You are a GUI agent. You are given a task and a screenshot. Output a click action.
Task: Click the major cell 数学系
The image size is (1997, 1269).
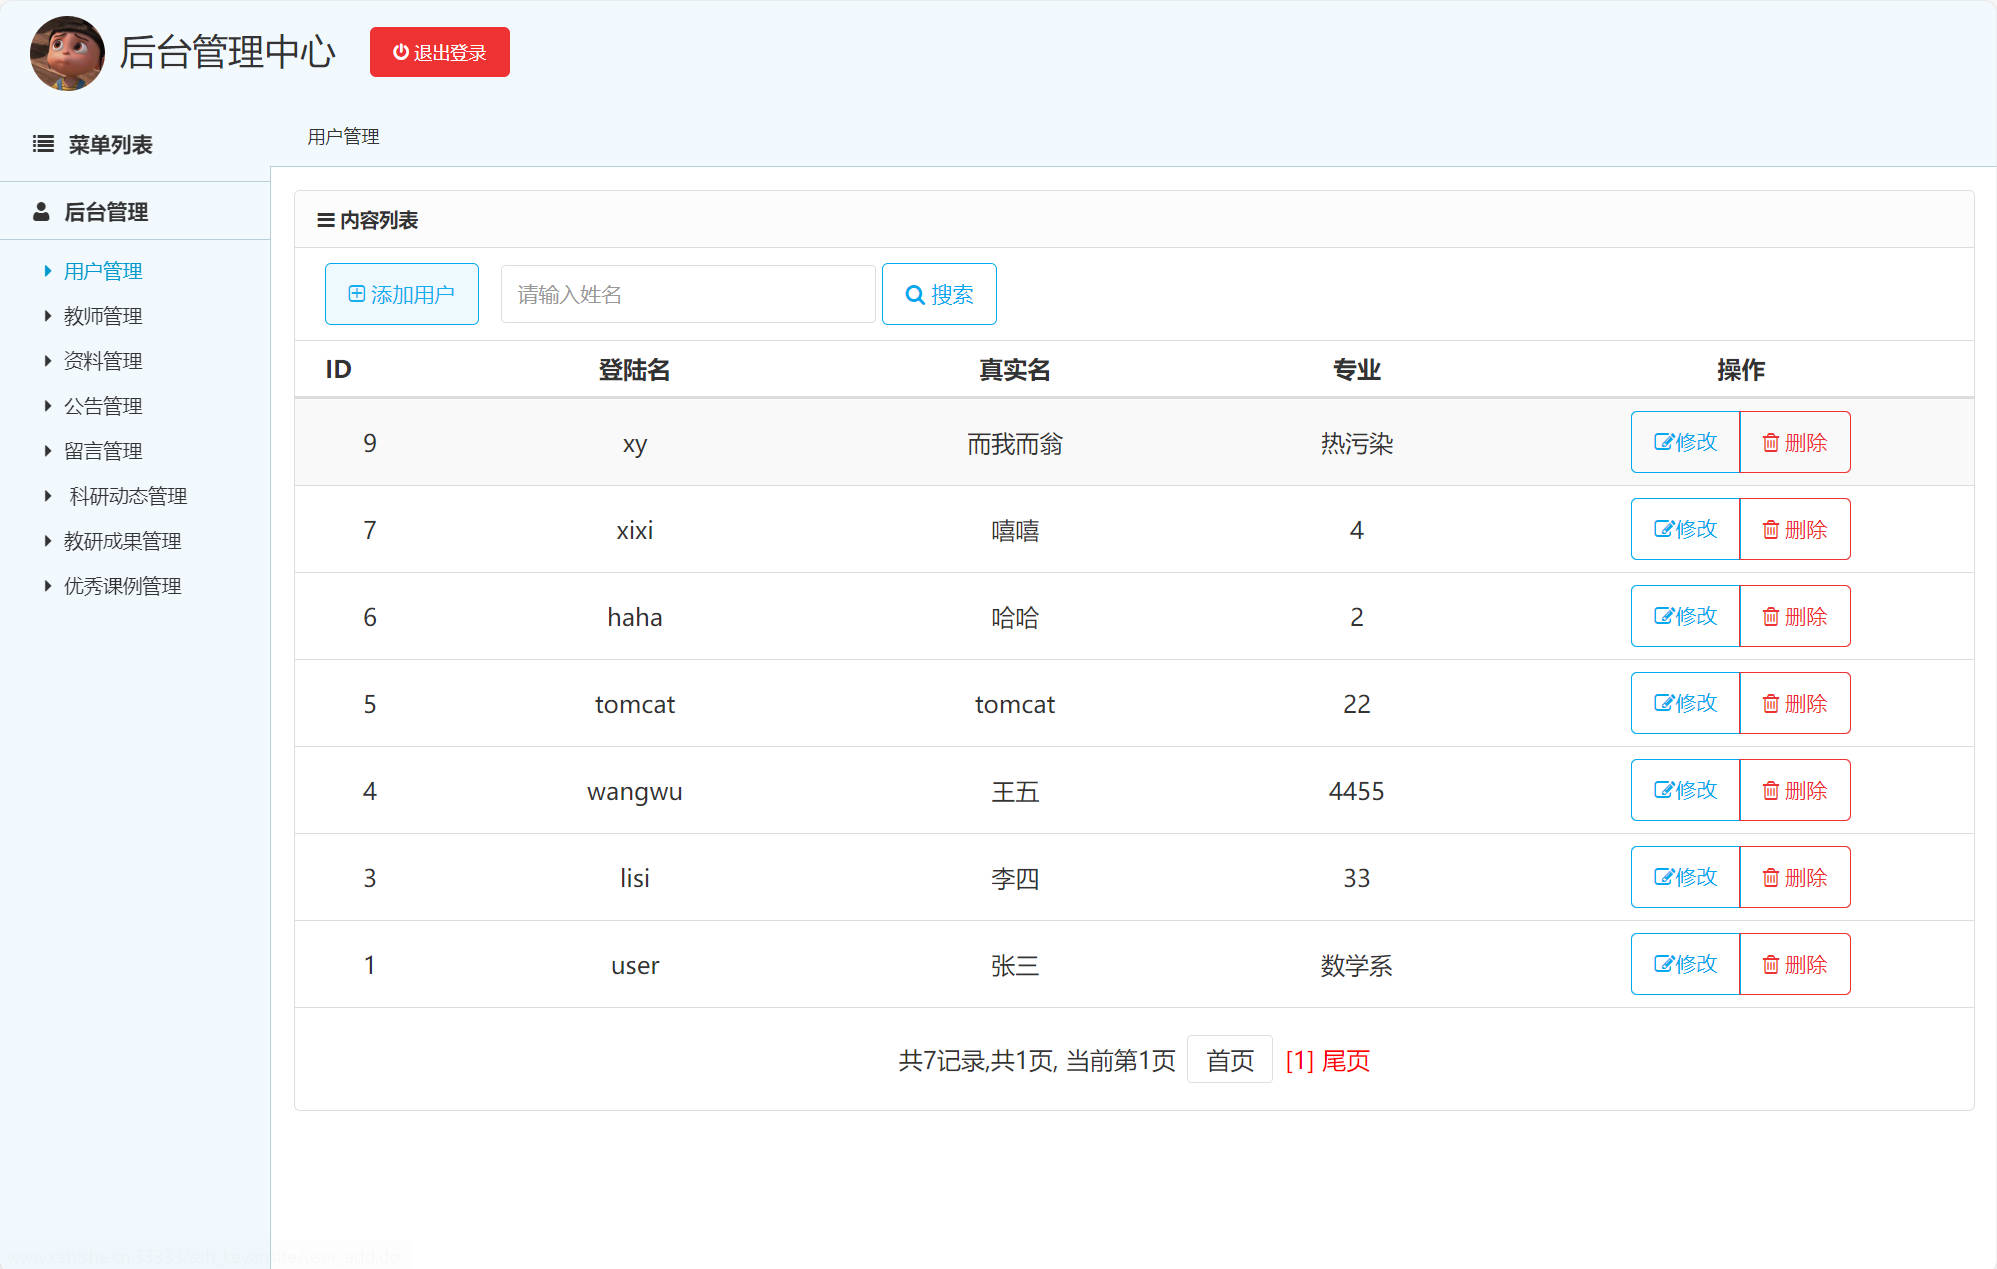pyautogui.click(x=1356, y=965)
